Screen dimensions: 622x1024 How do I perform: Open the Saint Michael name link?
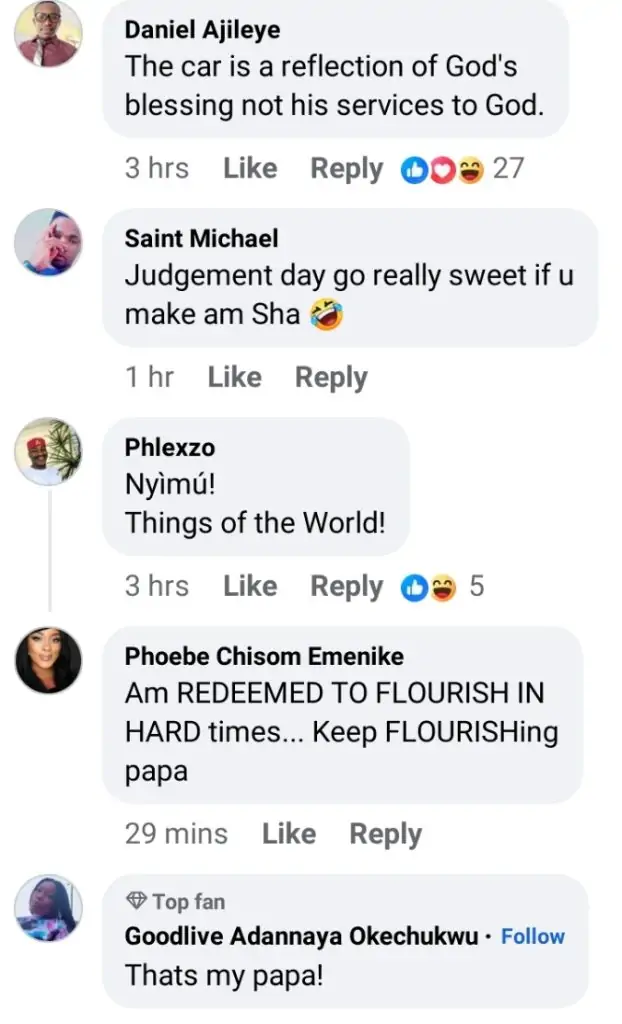coord(201,239)
